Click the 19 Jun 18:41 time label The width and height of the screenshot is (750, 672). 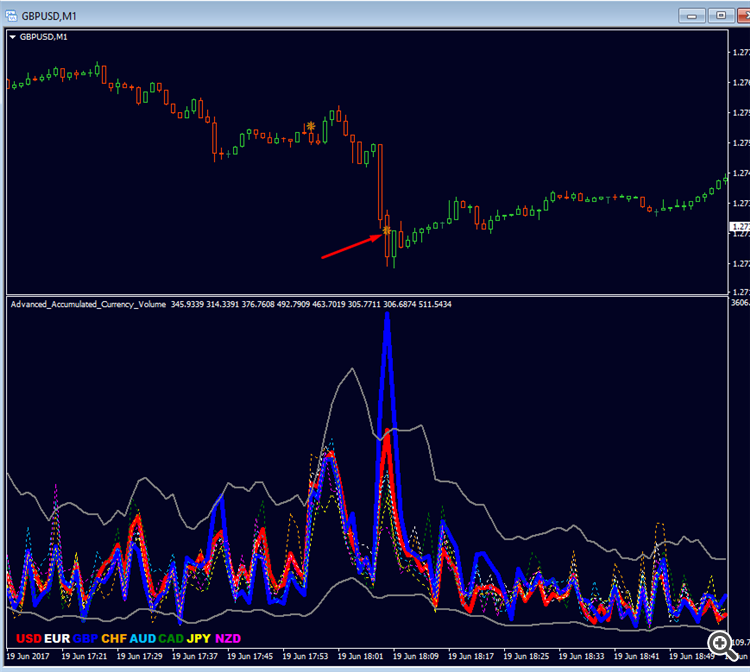point(637,656)
